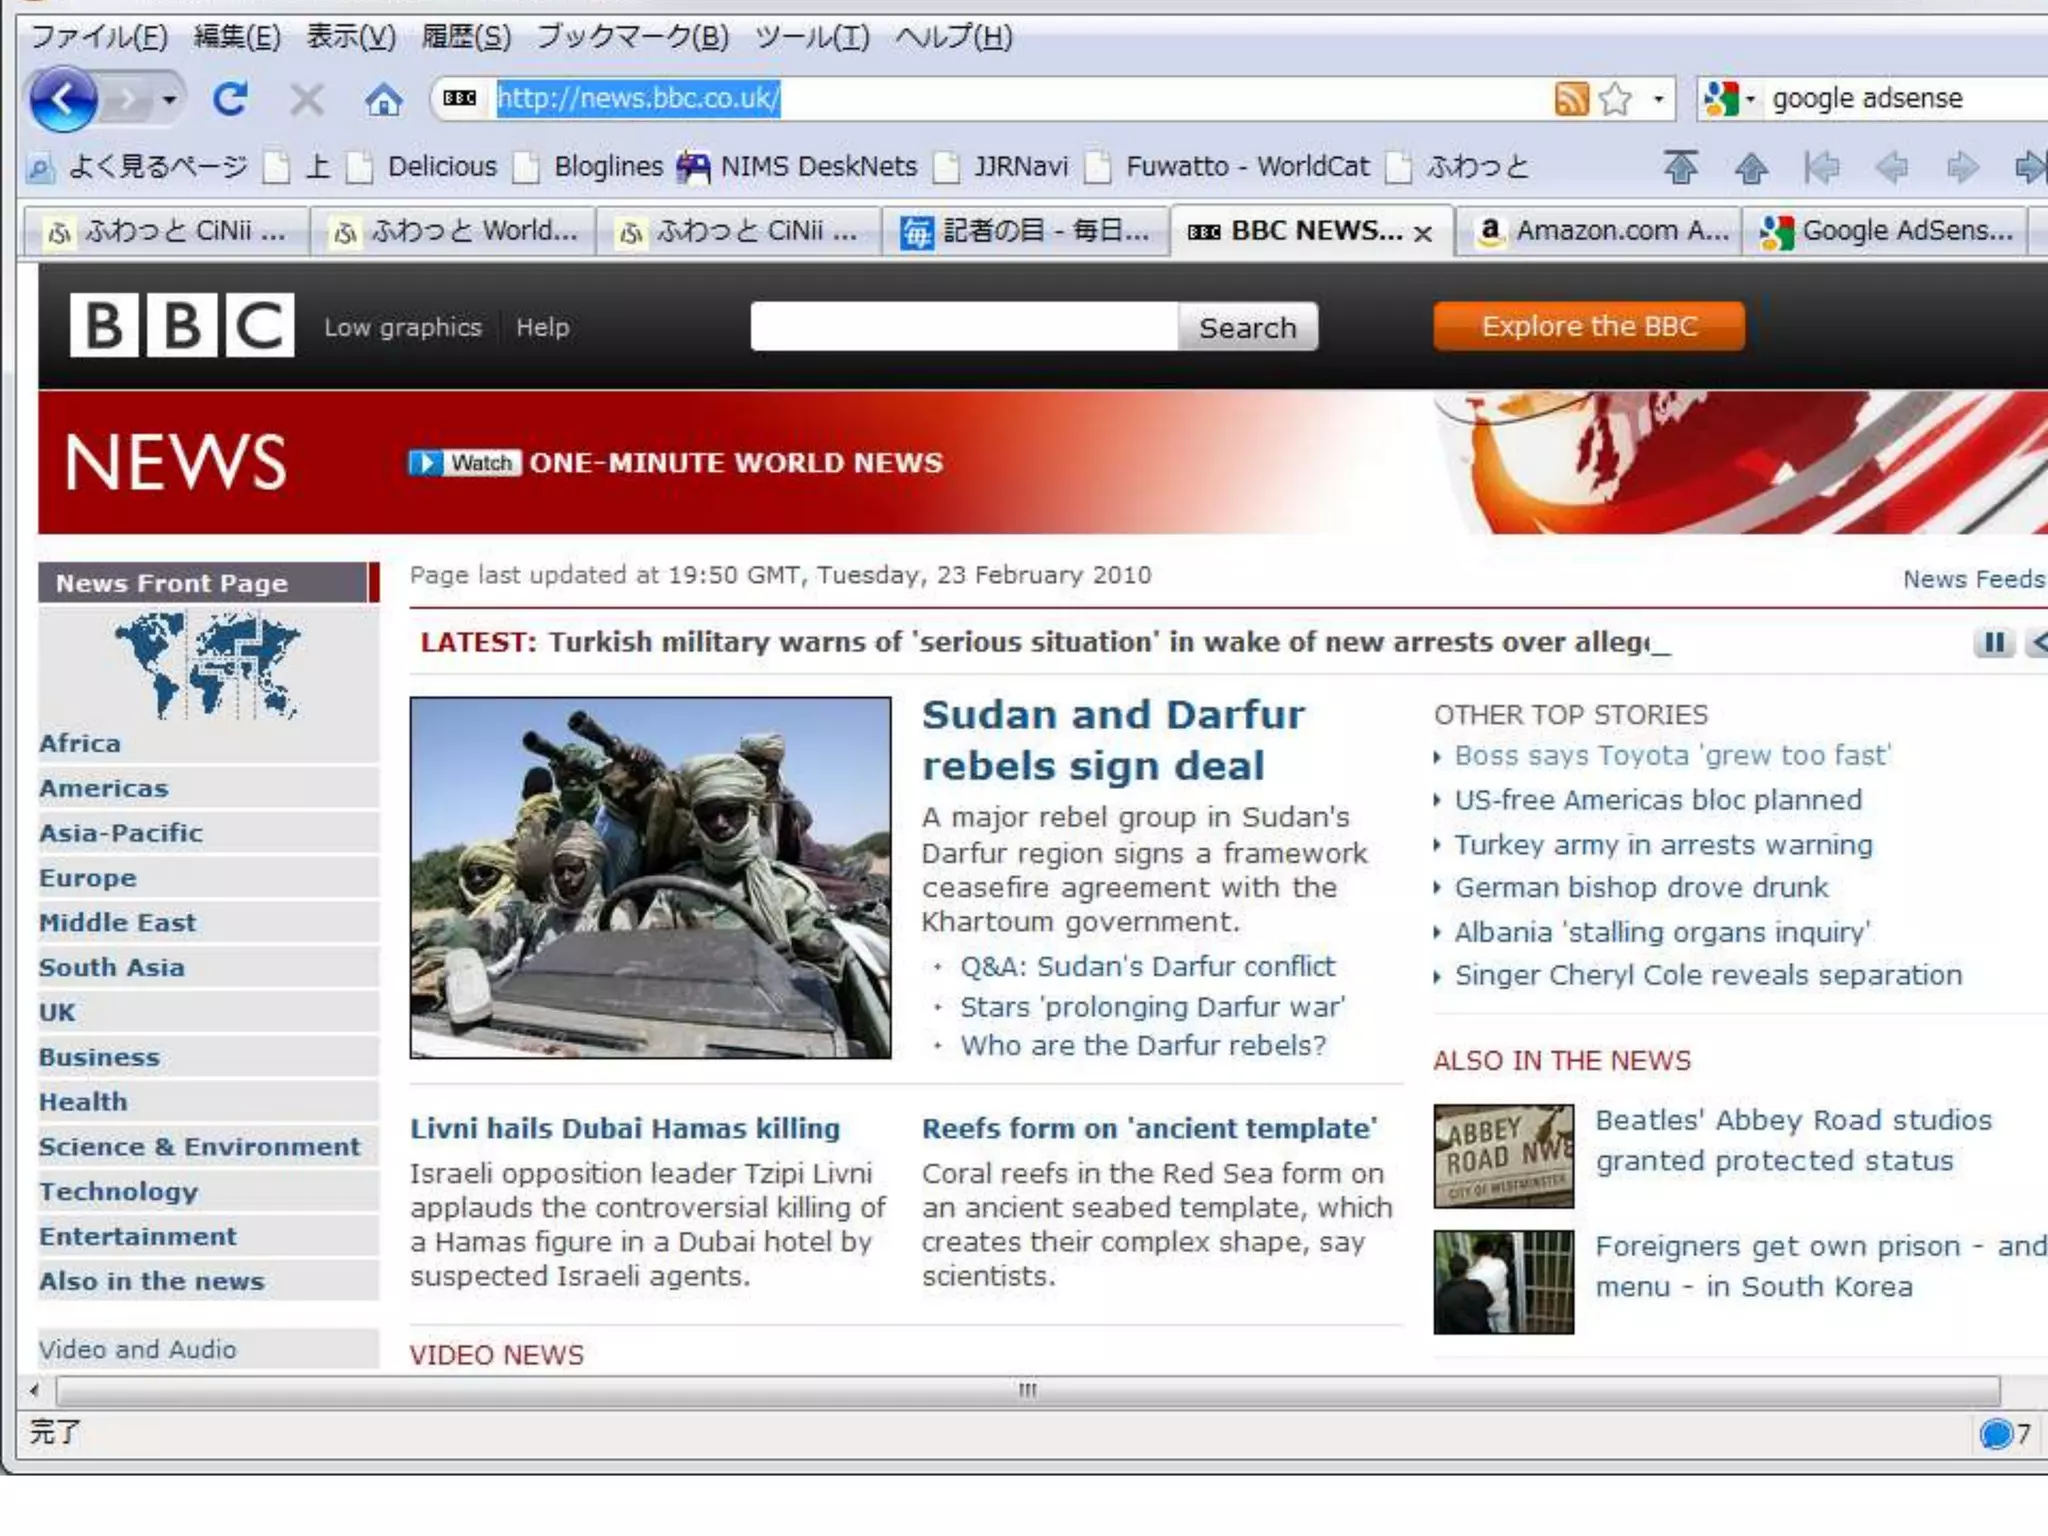Click the scroll-to-top double arrow icon
The width and height of the screenshot is (2048, 1536).
1680,167
